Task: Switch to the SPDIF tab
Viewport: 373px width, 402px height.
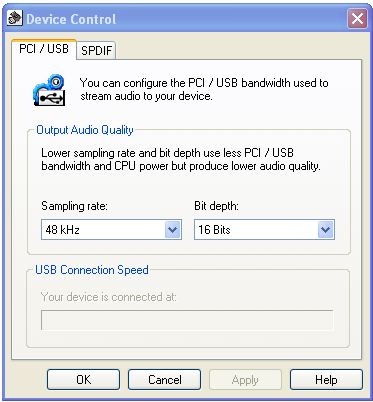Action: click(96, 51)
